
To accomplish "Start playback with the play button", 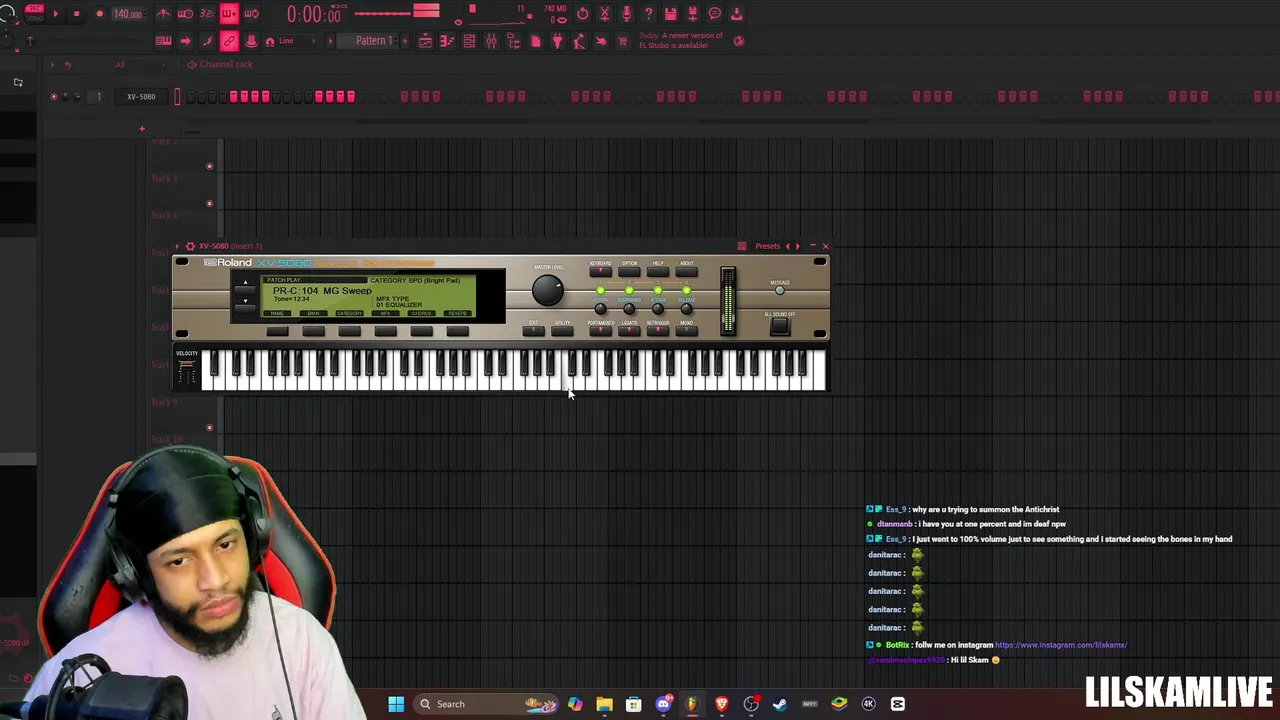I will point(56,14).
